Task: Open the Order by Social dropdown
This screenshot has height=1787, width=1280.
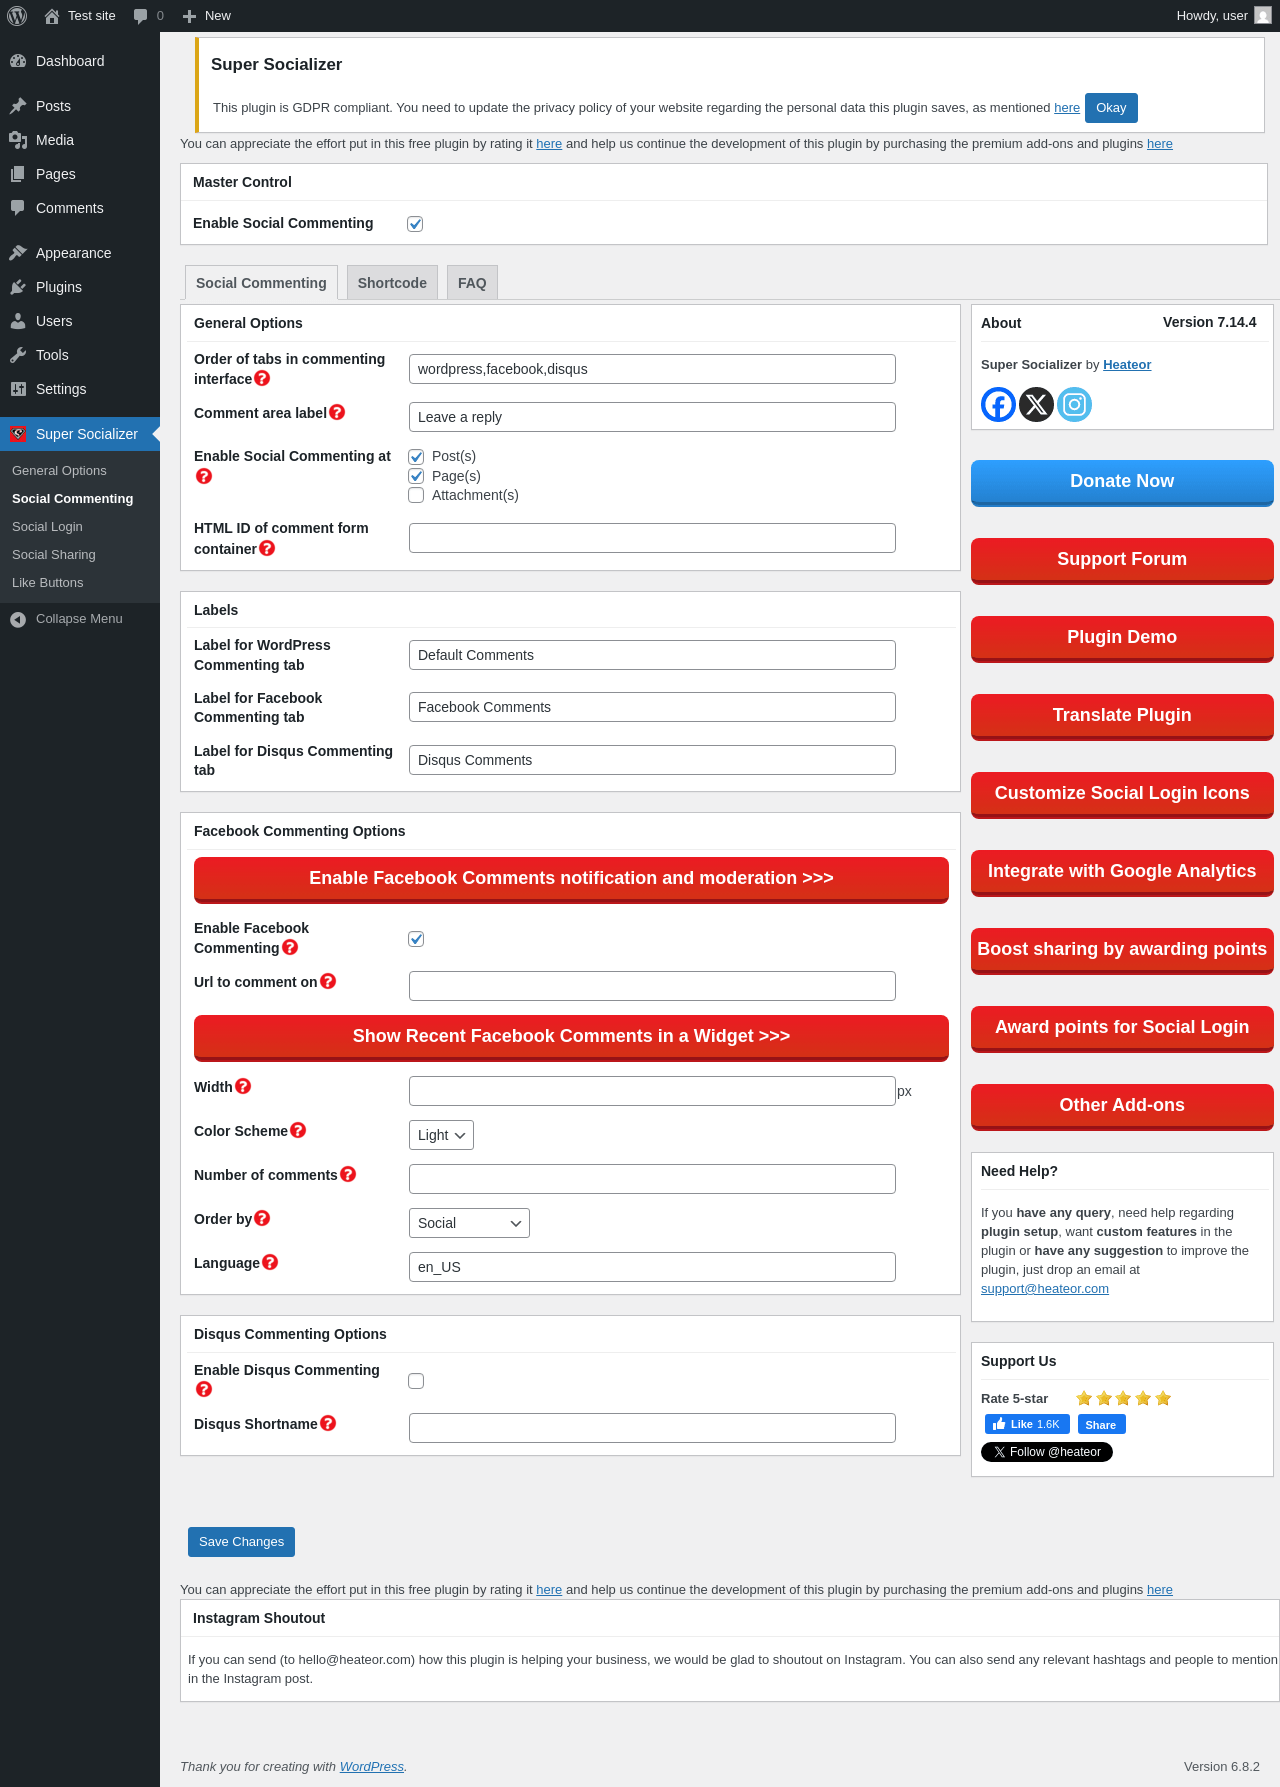Action: point(469,1223)
